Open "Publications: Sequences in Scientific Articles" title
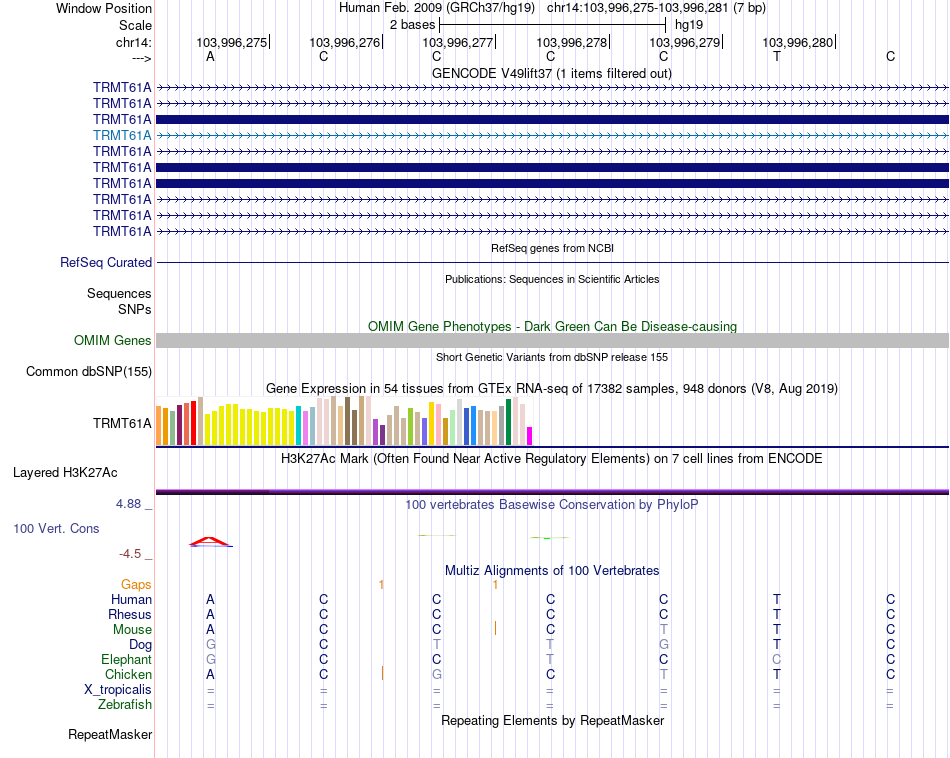This screenshot has width=950, height=758. coord(552,279)
